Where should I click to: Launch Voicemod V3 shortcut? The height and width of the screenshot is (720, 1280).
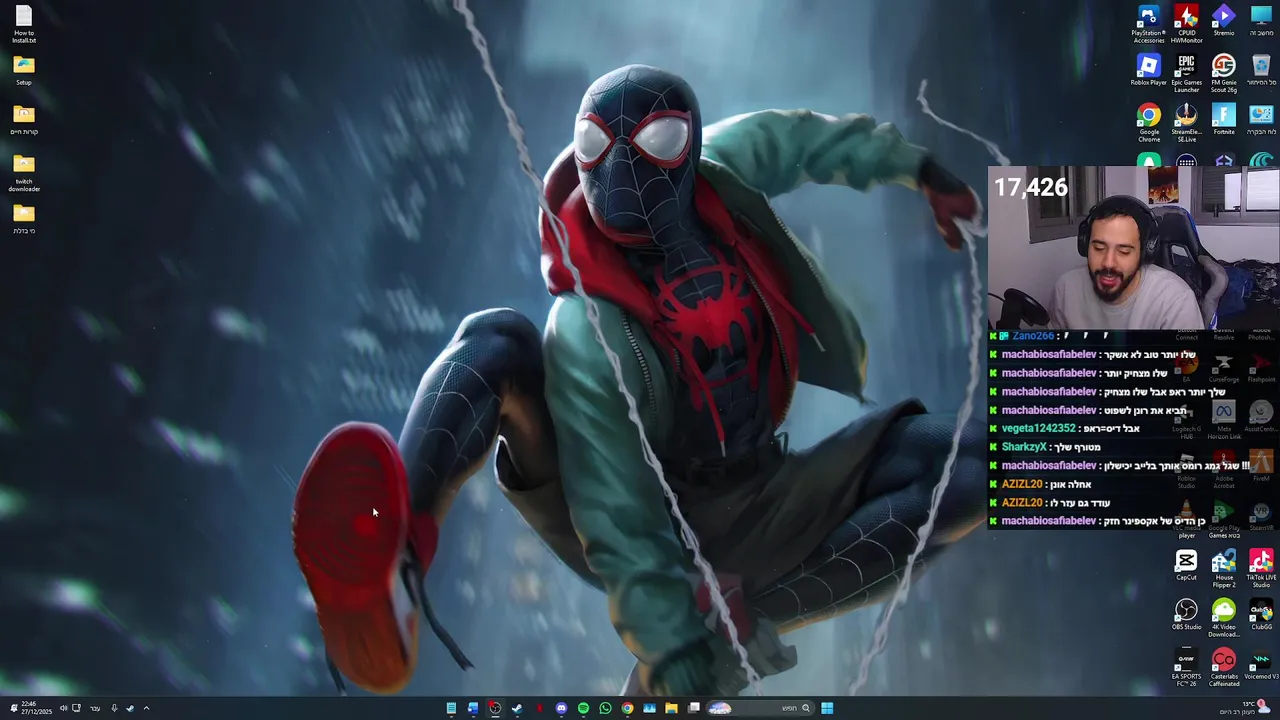1261,665
